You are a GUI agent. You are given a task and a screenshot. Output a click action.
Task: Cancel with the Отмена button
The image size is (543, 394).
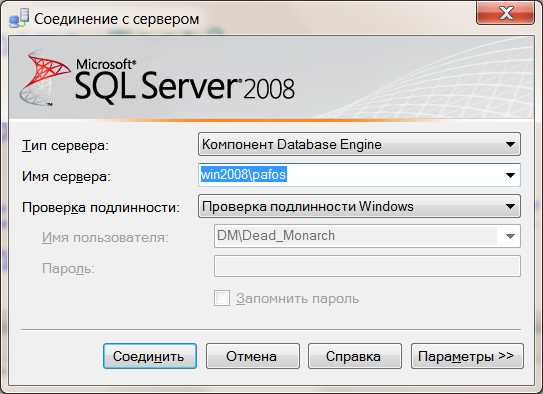[x=252, y=356]
